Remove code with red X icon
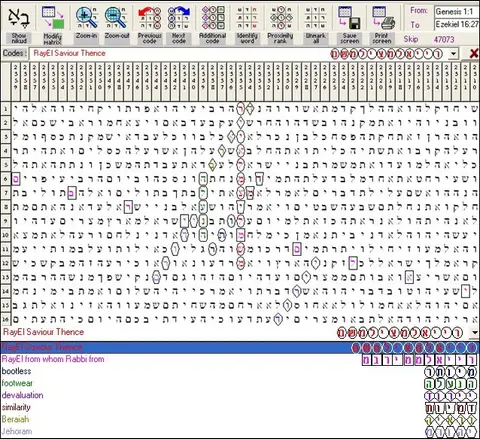 click(474, 54)
